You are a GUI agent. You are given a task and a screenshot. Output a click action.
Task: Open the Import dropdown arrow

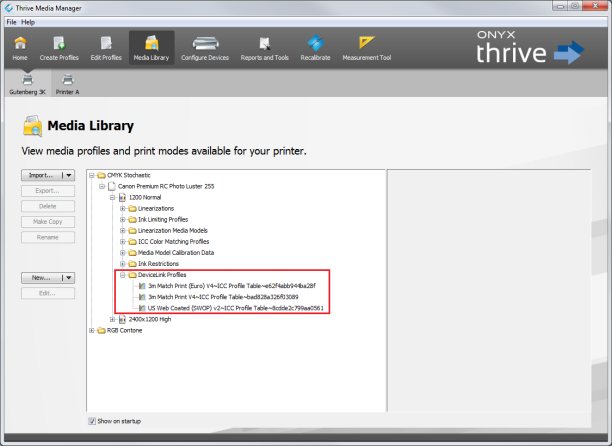69,175
